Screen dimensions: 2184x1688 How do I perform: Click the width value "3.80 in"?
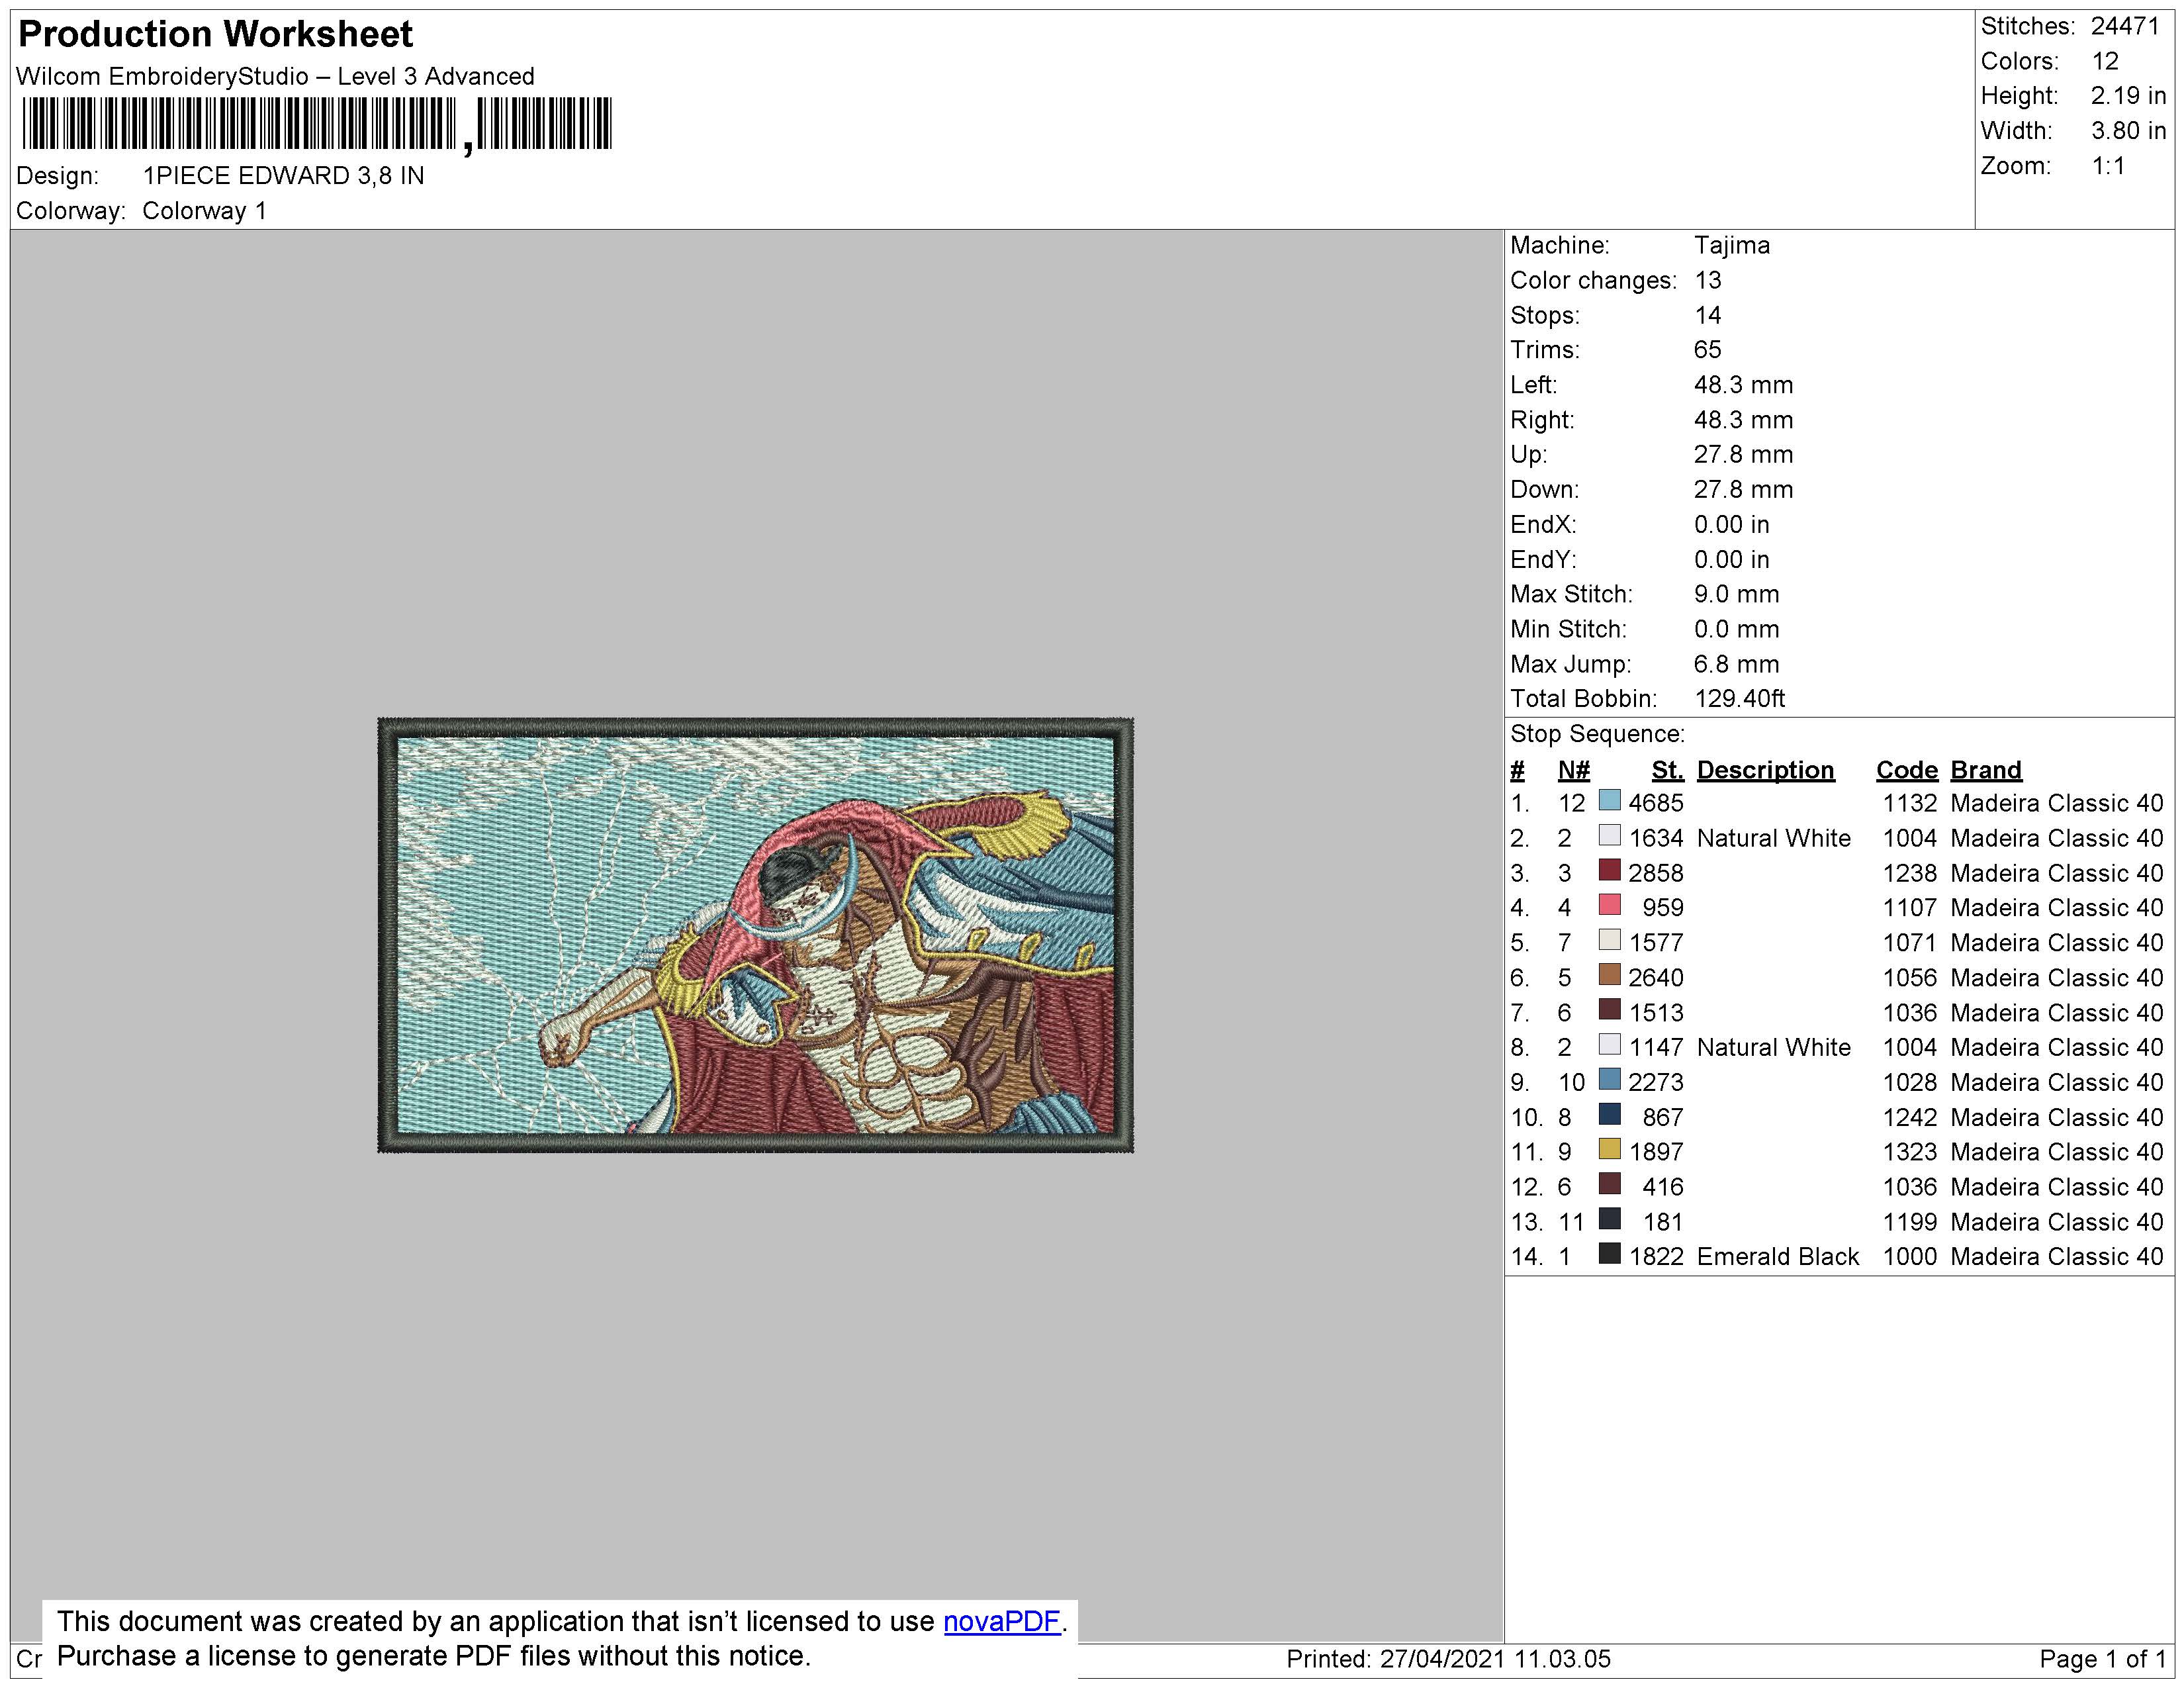[x=2128, y=131]
